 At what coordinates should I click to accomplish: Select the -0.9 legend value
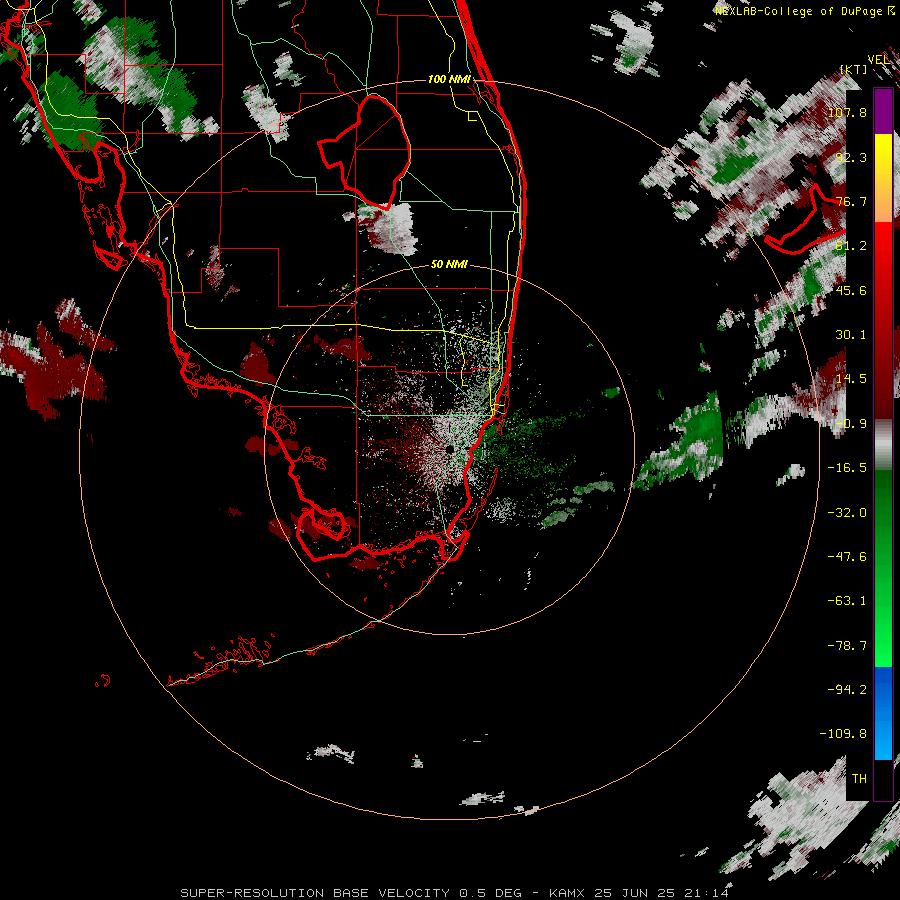[x=851, y=424]
